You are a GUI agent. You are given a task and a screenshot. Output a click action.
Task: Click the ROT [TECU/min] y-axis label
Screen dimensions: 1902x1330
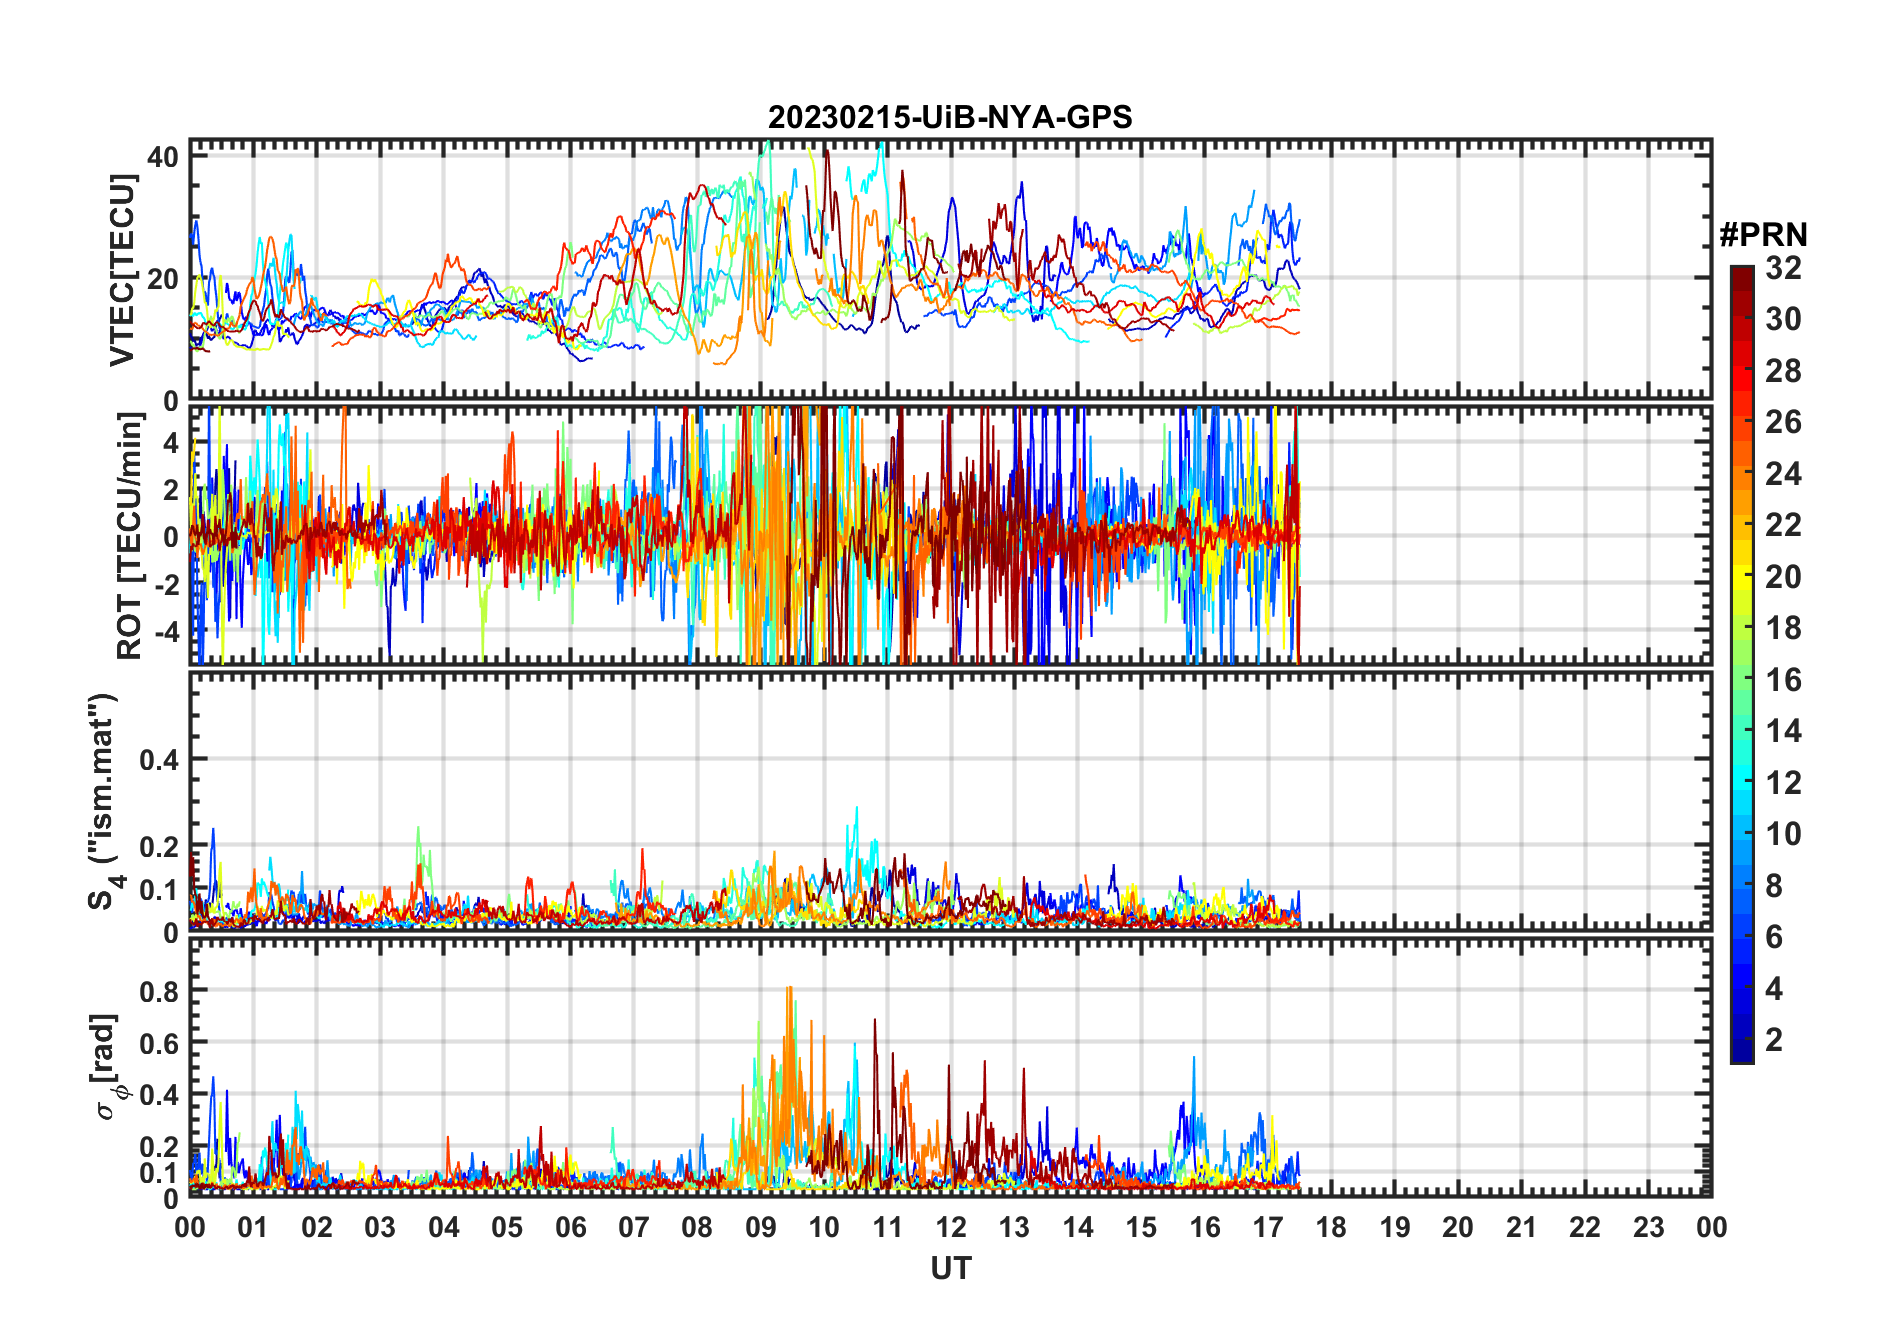pyautogui.click(x=129, y=535)
